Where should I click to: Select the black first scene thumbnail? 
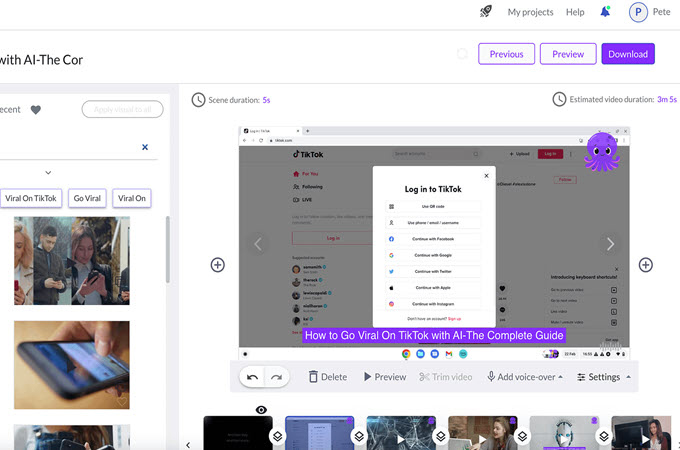pyautogui.click(x=238, y=433)
